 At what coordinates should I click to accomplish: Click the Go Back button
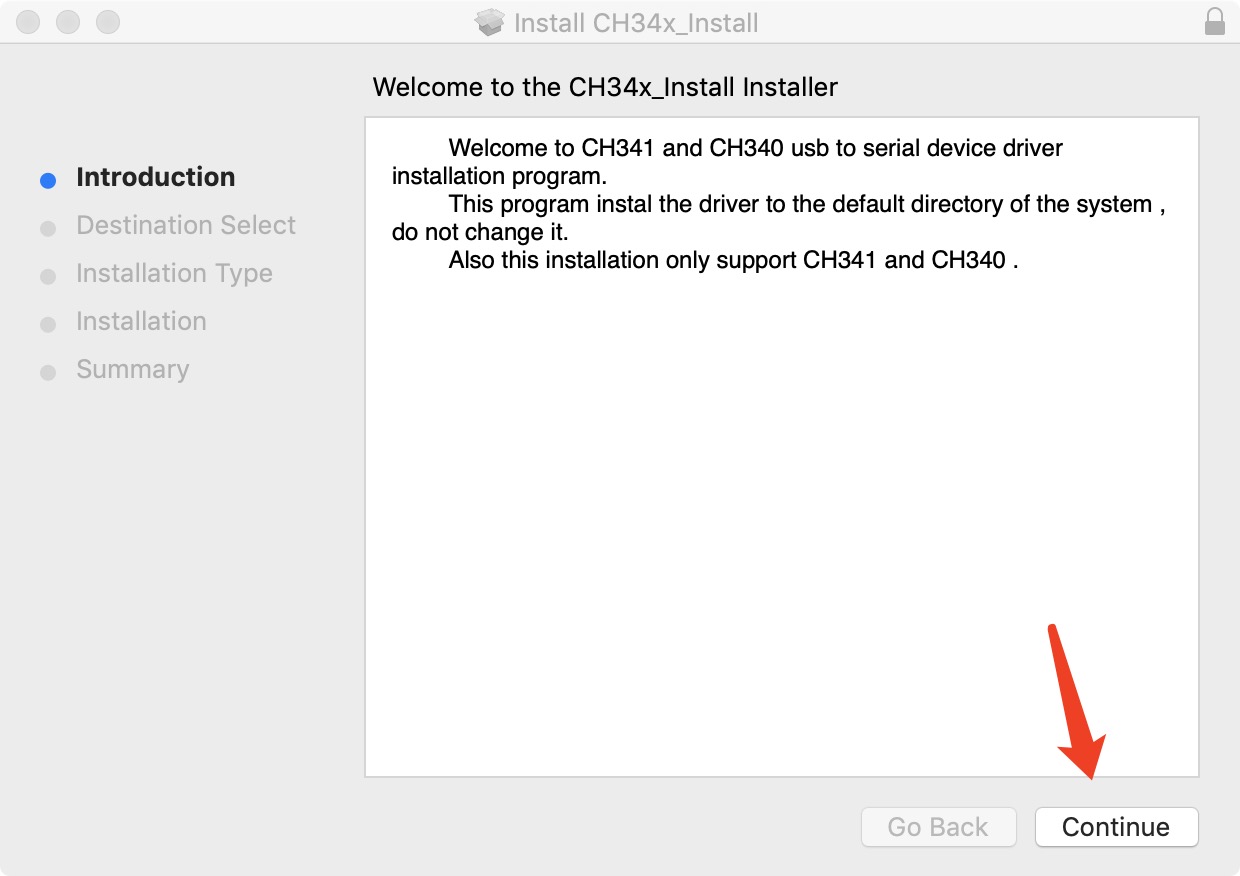937,827
